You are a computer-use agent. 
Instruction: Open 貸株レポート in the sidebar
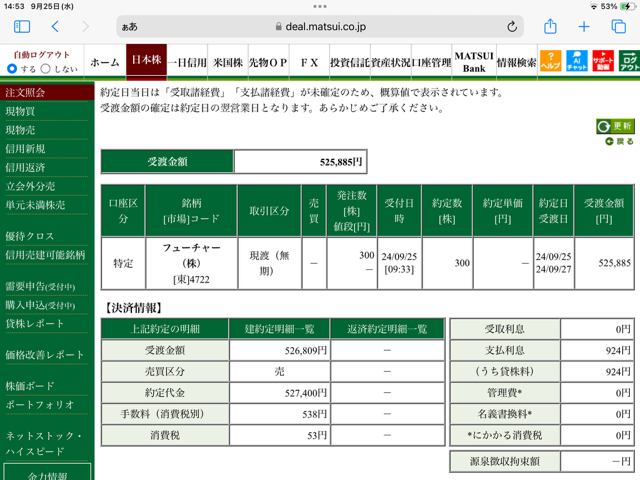35,324
